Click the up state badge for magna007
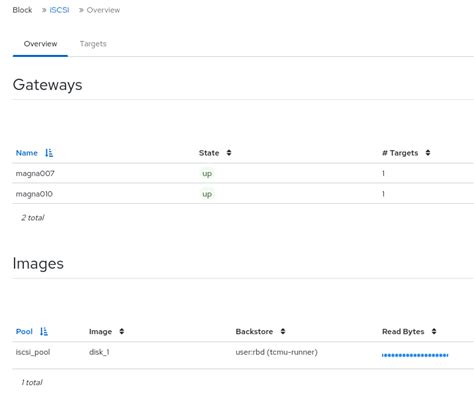This screenshot has height=401, width=474. [x=207, y=174]
